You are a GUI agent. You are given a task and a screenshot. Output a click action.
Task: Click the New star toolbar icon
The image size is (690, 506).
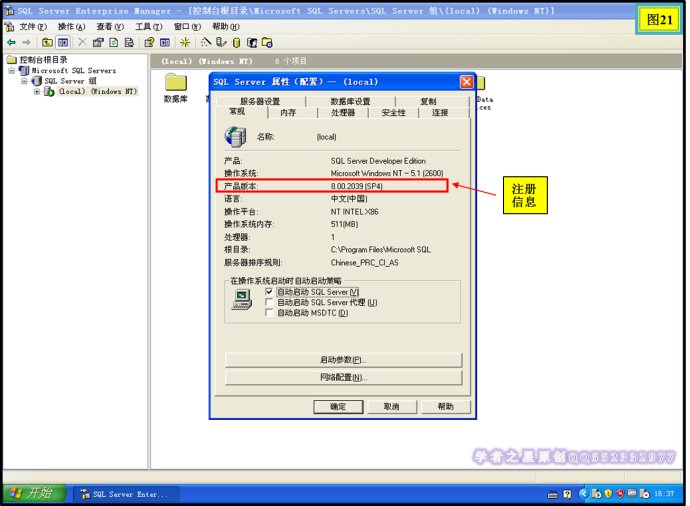coord(185,43)
